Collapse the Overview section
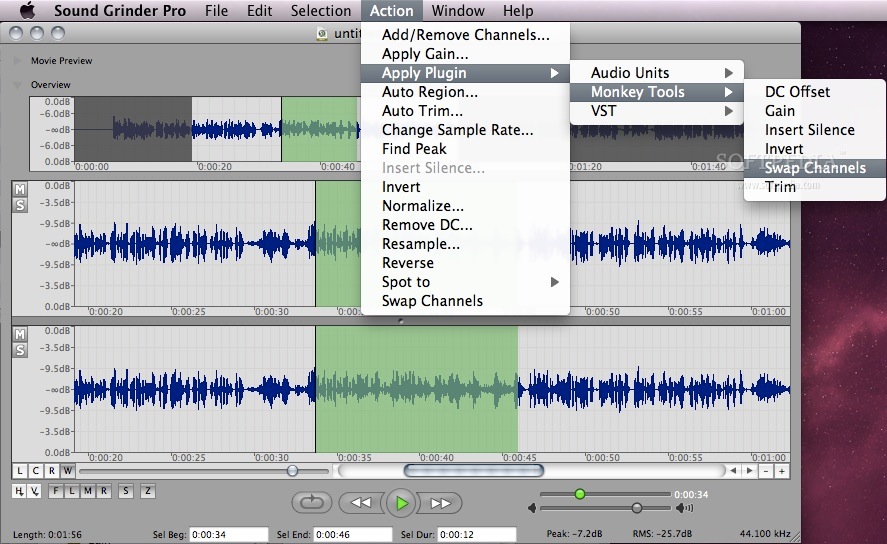 pos(18,85)
